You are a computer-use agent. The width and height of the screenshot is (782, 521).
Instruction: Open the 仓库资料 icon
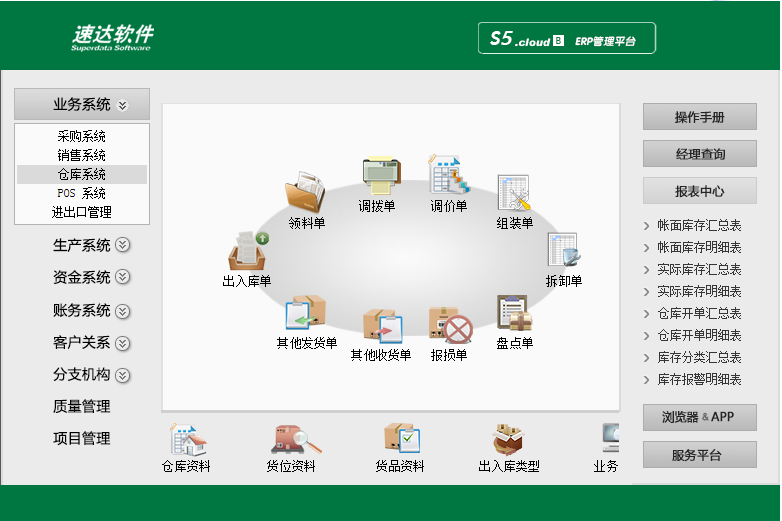coord(188,440)
